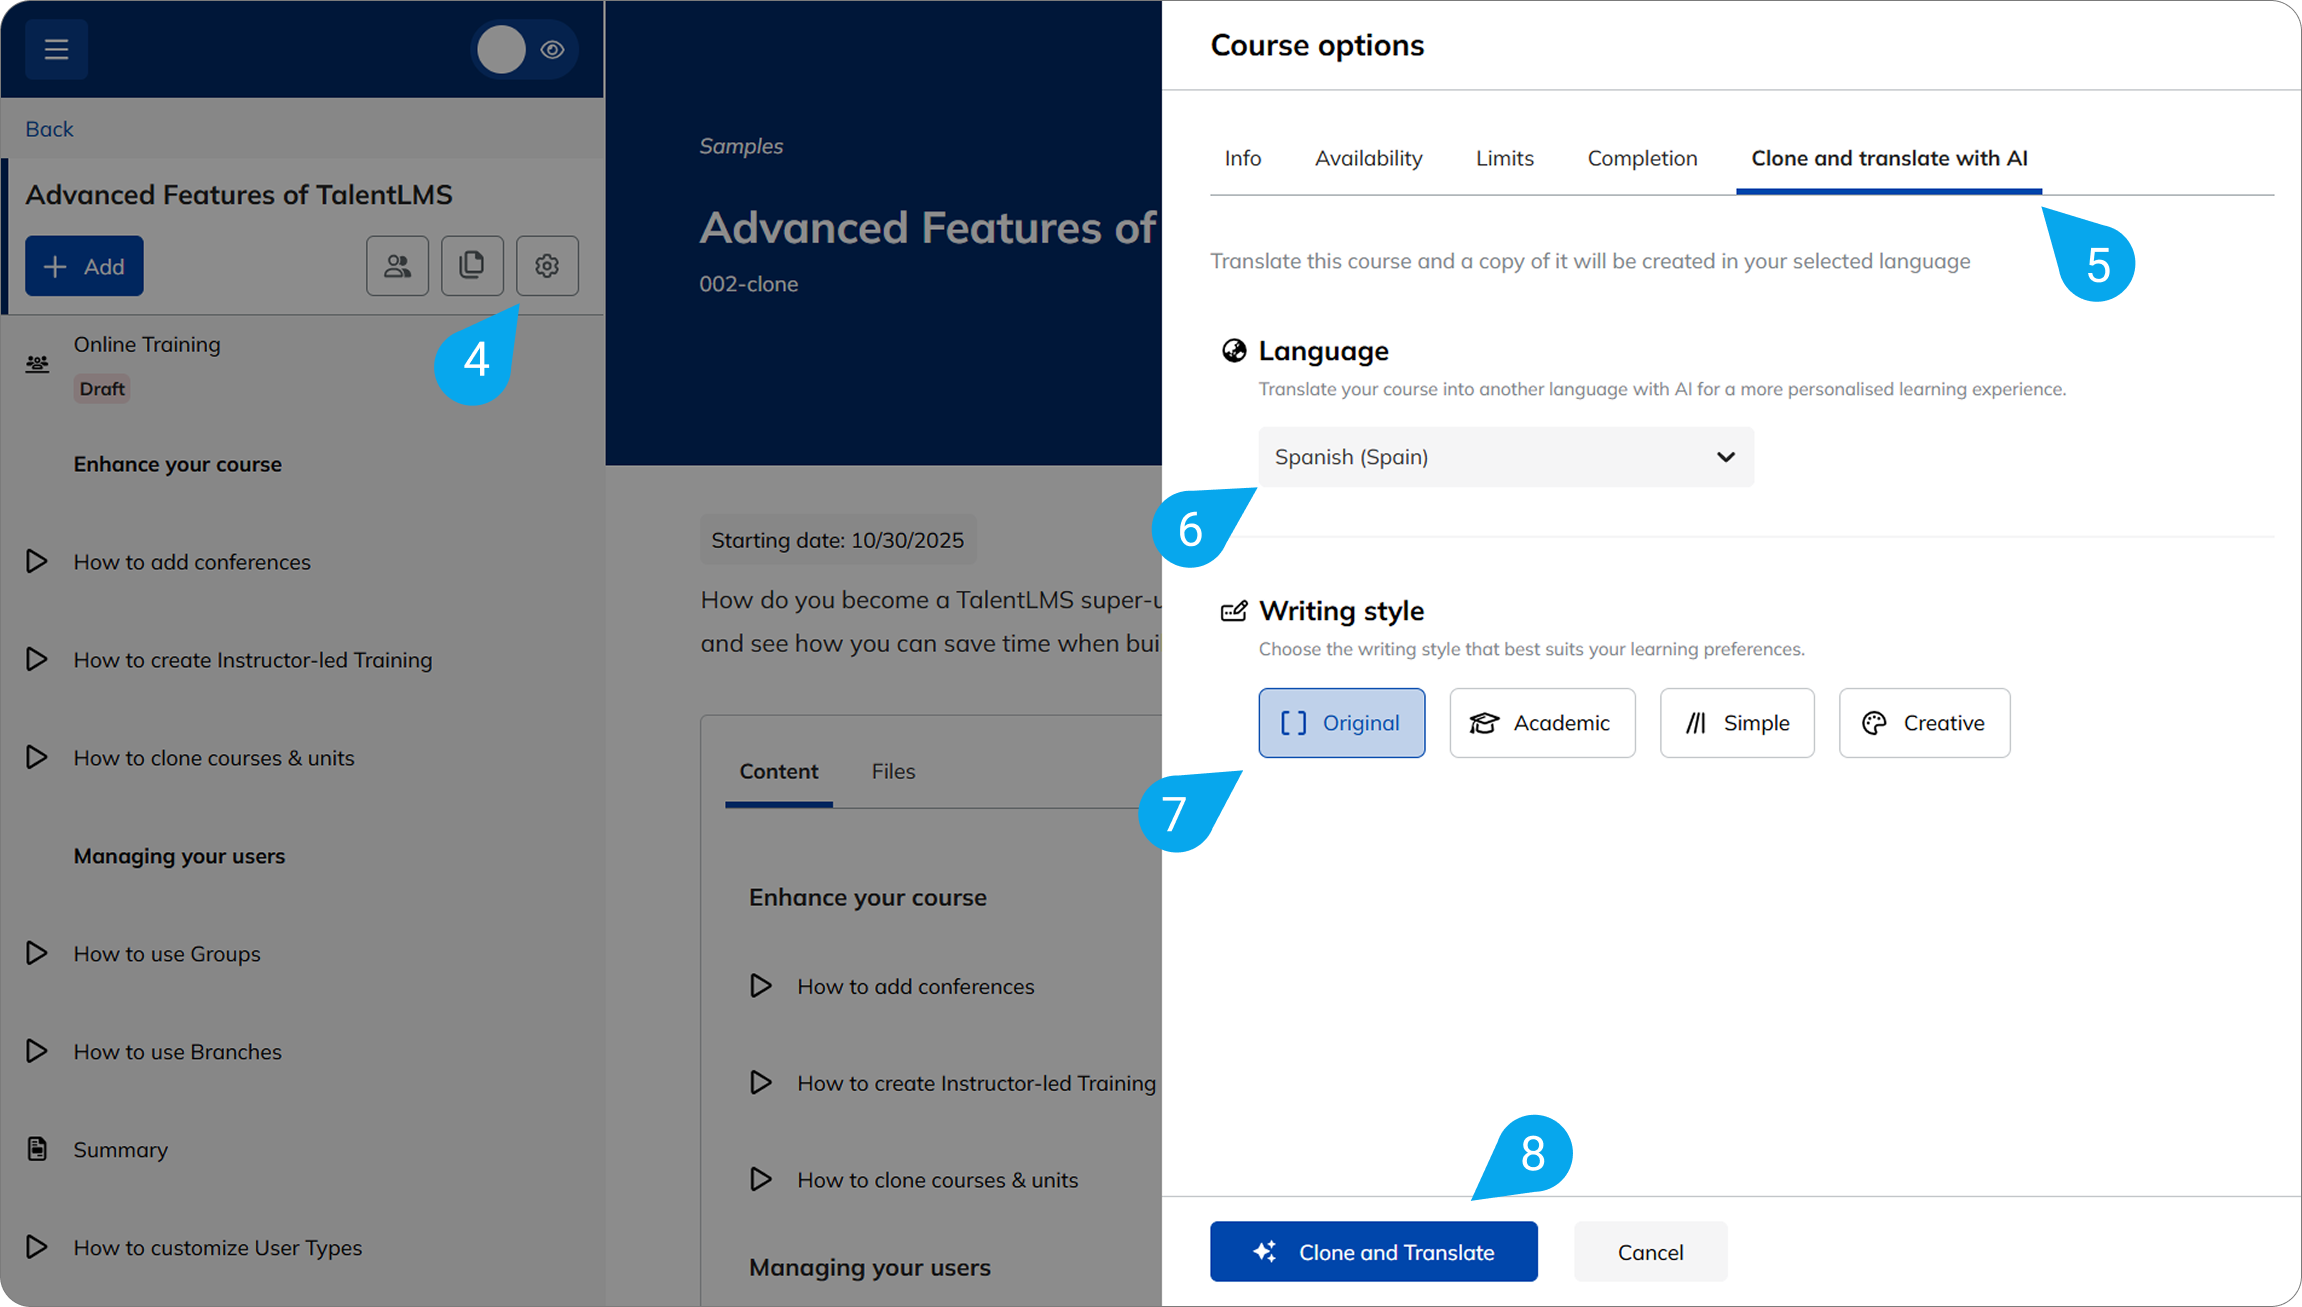Click the Back link
The height and width of the screenshot is (1307, 2302).
[49, 129]
